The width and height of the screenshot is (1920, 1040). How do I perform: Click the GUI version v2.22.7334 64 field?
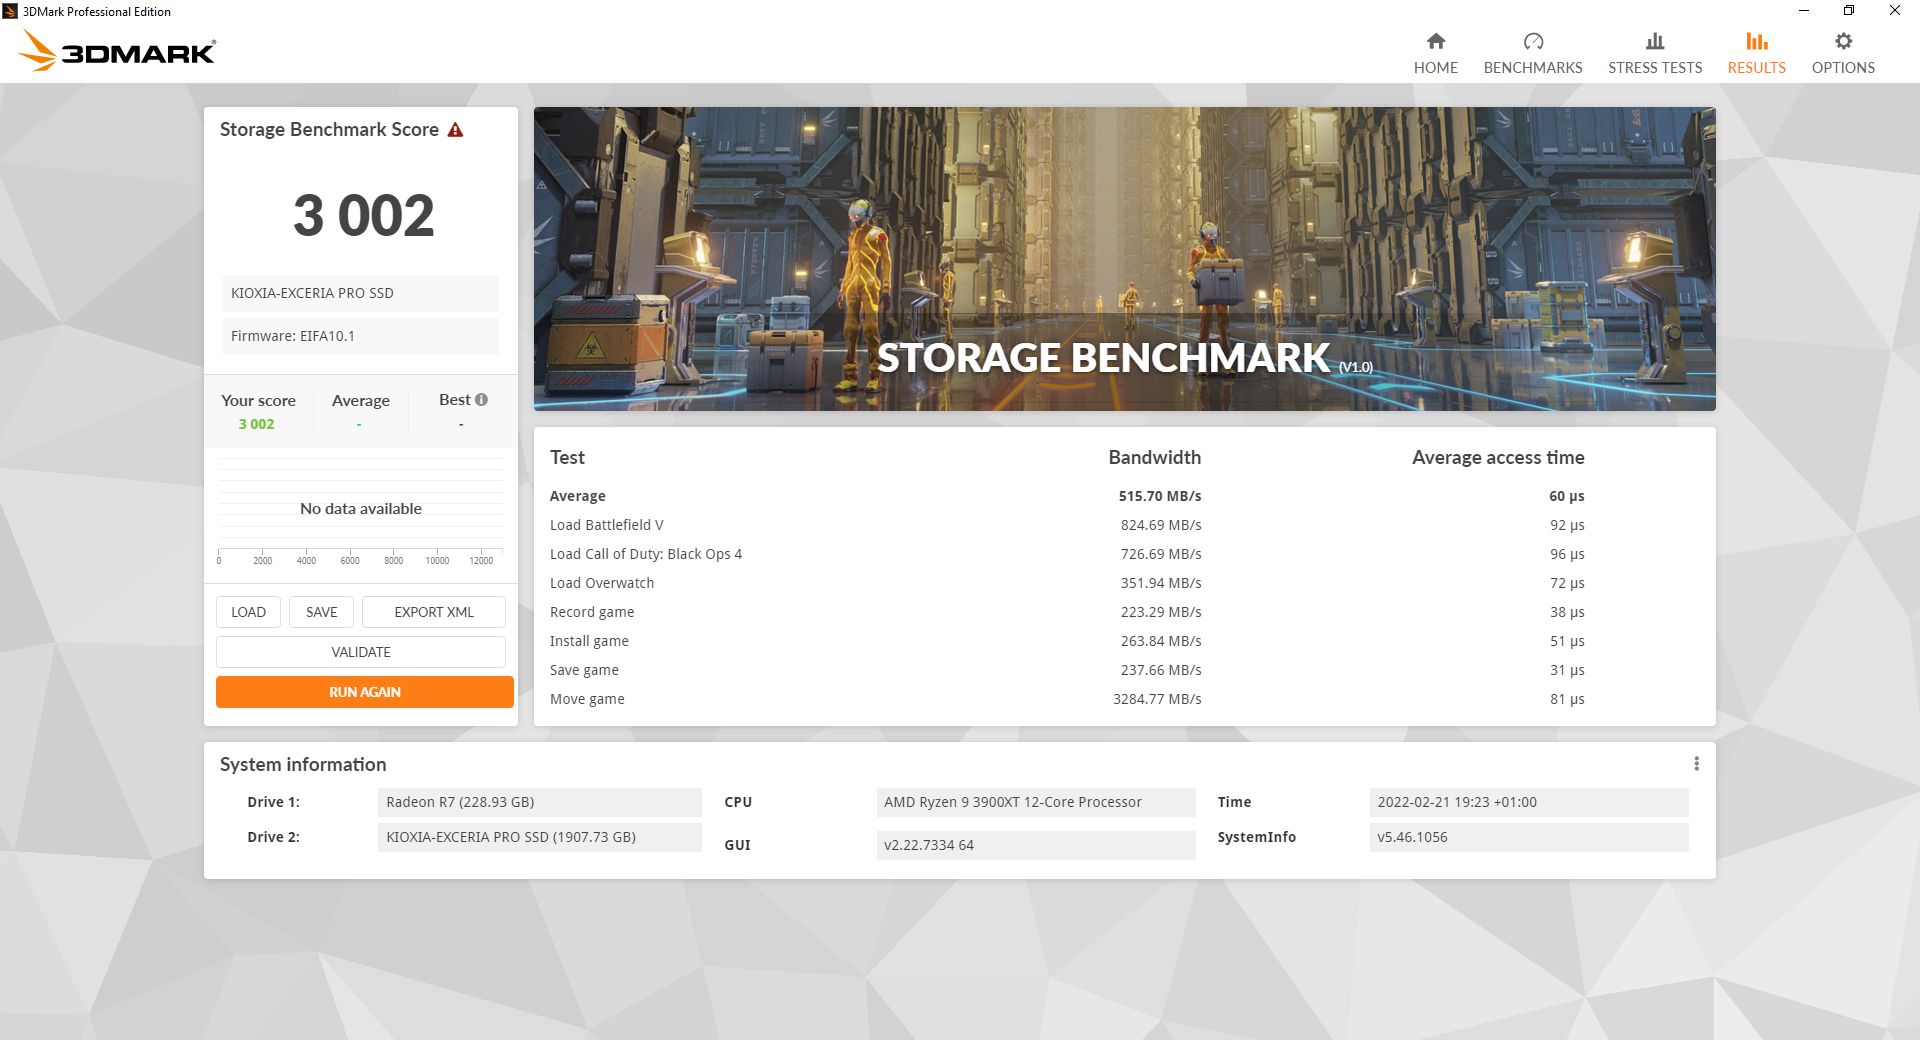(1035, 845)
